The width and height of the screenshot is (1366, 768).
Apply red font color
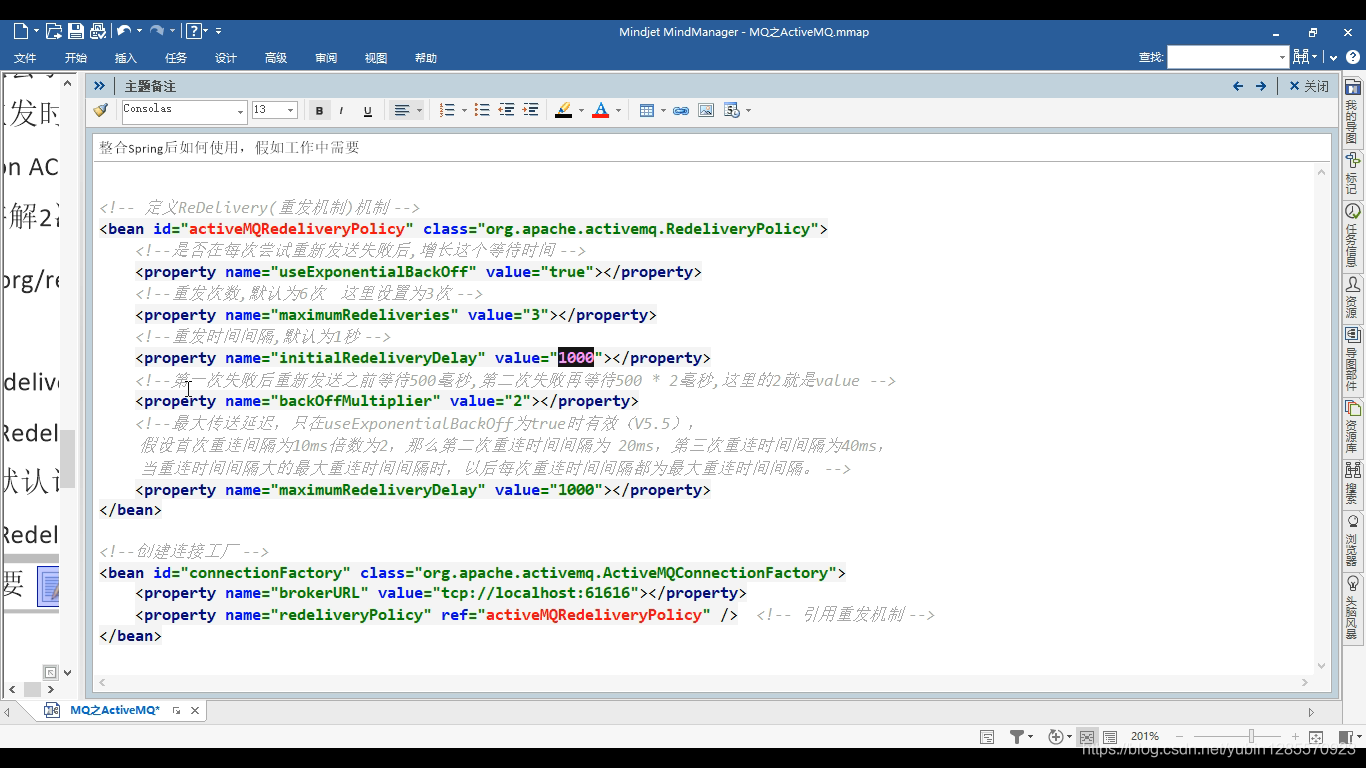[x=601, y=110]
